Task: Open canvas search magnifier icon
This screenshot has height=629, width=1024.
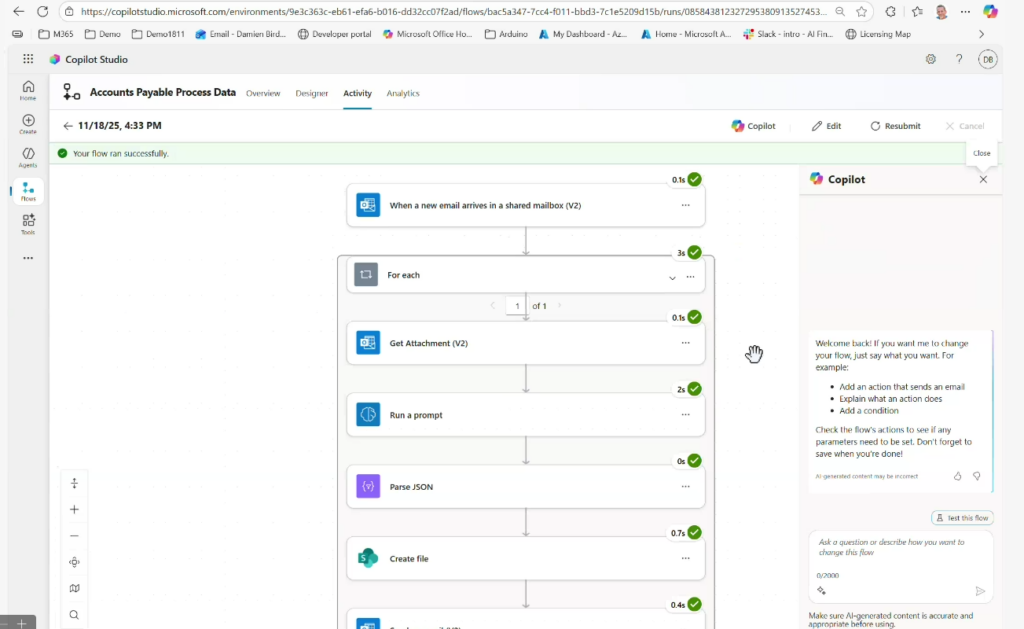Action: point(74,615)
